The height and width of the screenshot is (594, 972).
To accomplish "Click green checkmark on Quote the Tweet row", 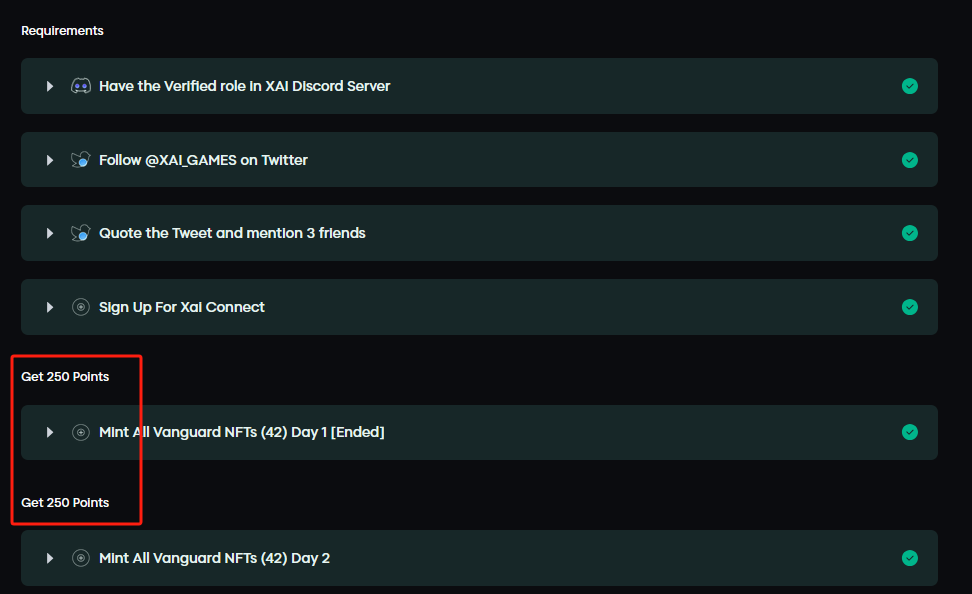I will coord(909,233).
